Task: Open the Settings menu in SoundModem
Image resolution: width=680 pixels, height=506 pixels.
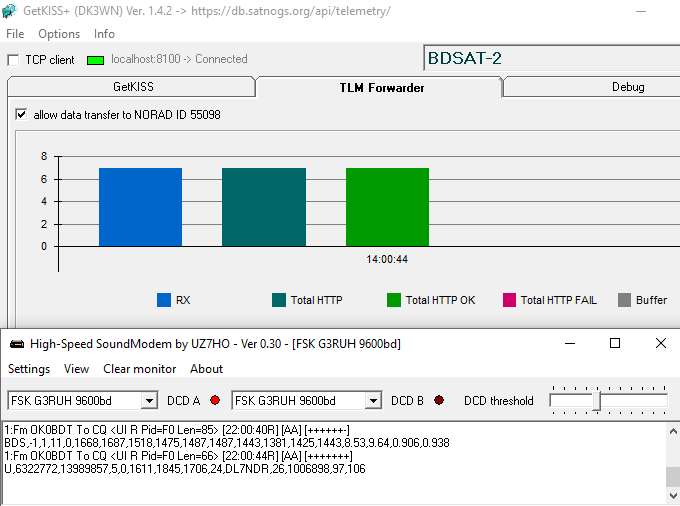Action: tap(29, 369)
